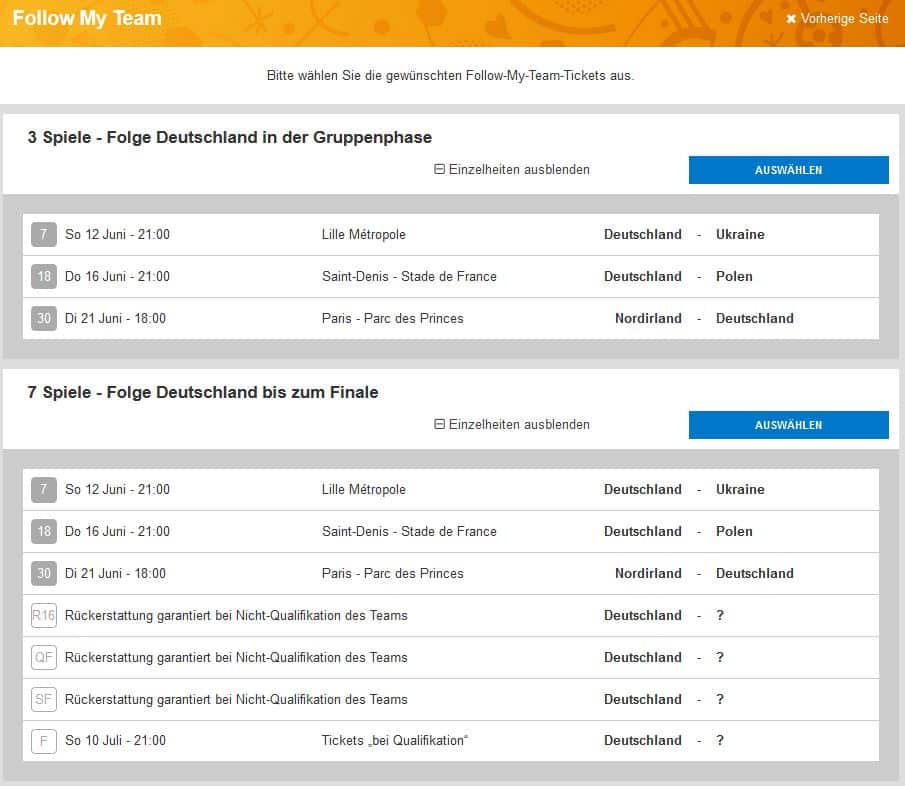Click match 7 badge in group stage package
Screen dimensions: 905x786
[x=43, y=235]
